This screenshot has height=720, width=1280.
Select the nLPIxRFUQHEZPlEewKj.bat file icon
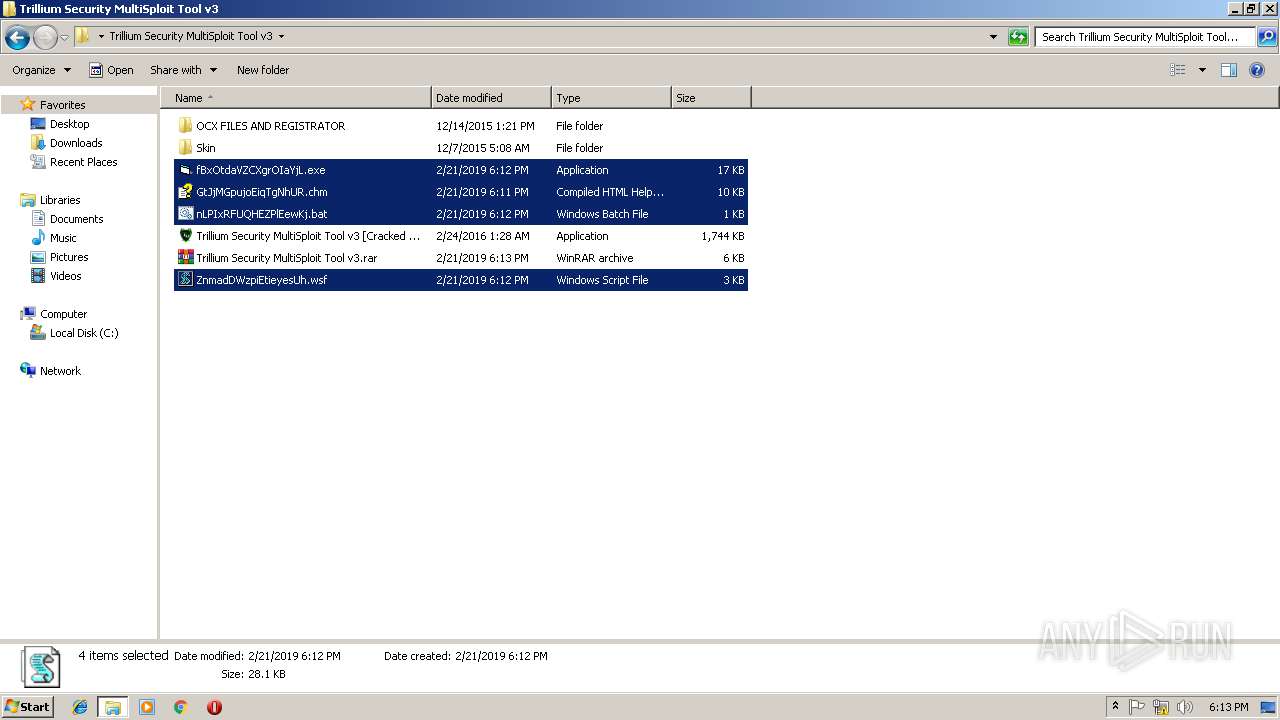(x=185, y=214)
